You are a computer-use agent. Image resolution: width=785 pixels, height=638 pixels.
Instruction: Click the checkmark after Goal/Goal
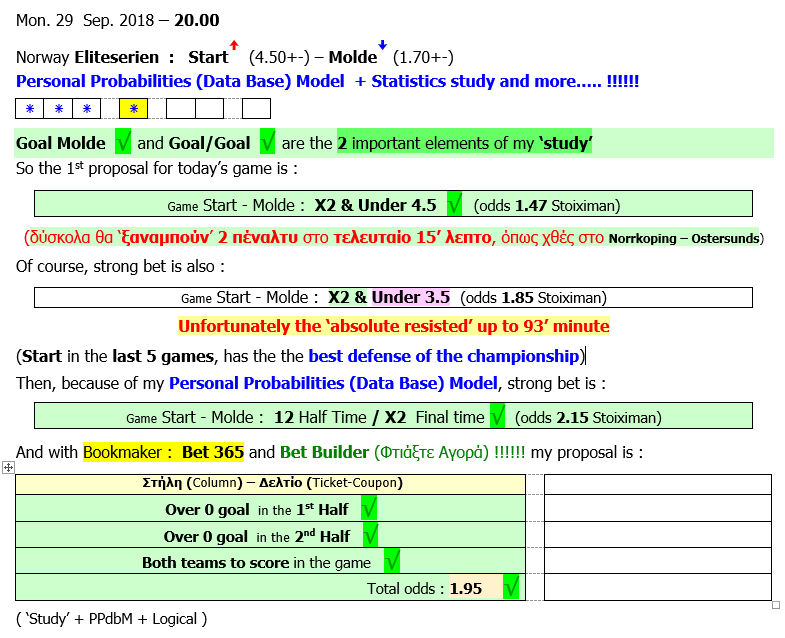point(268,141)
